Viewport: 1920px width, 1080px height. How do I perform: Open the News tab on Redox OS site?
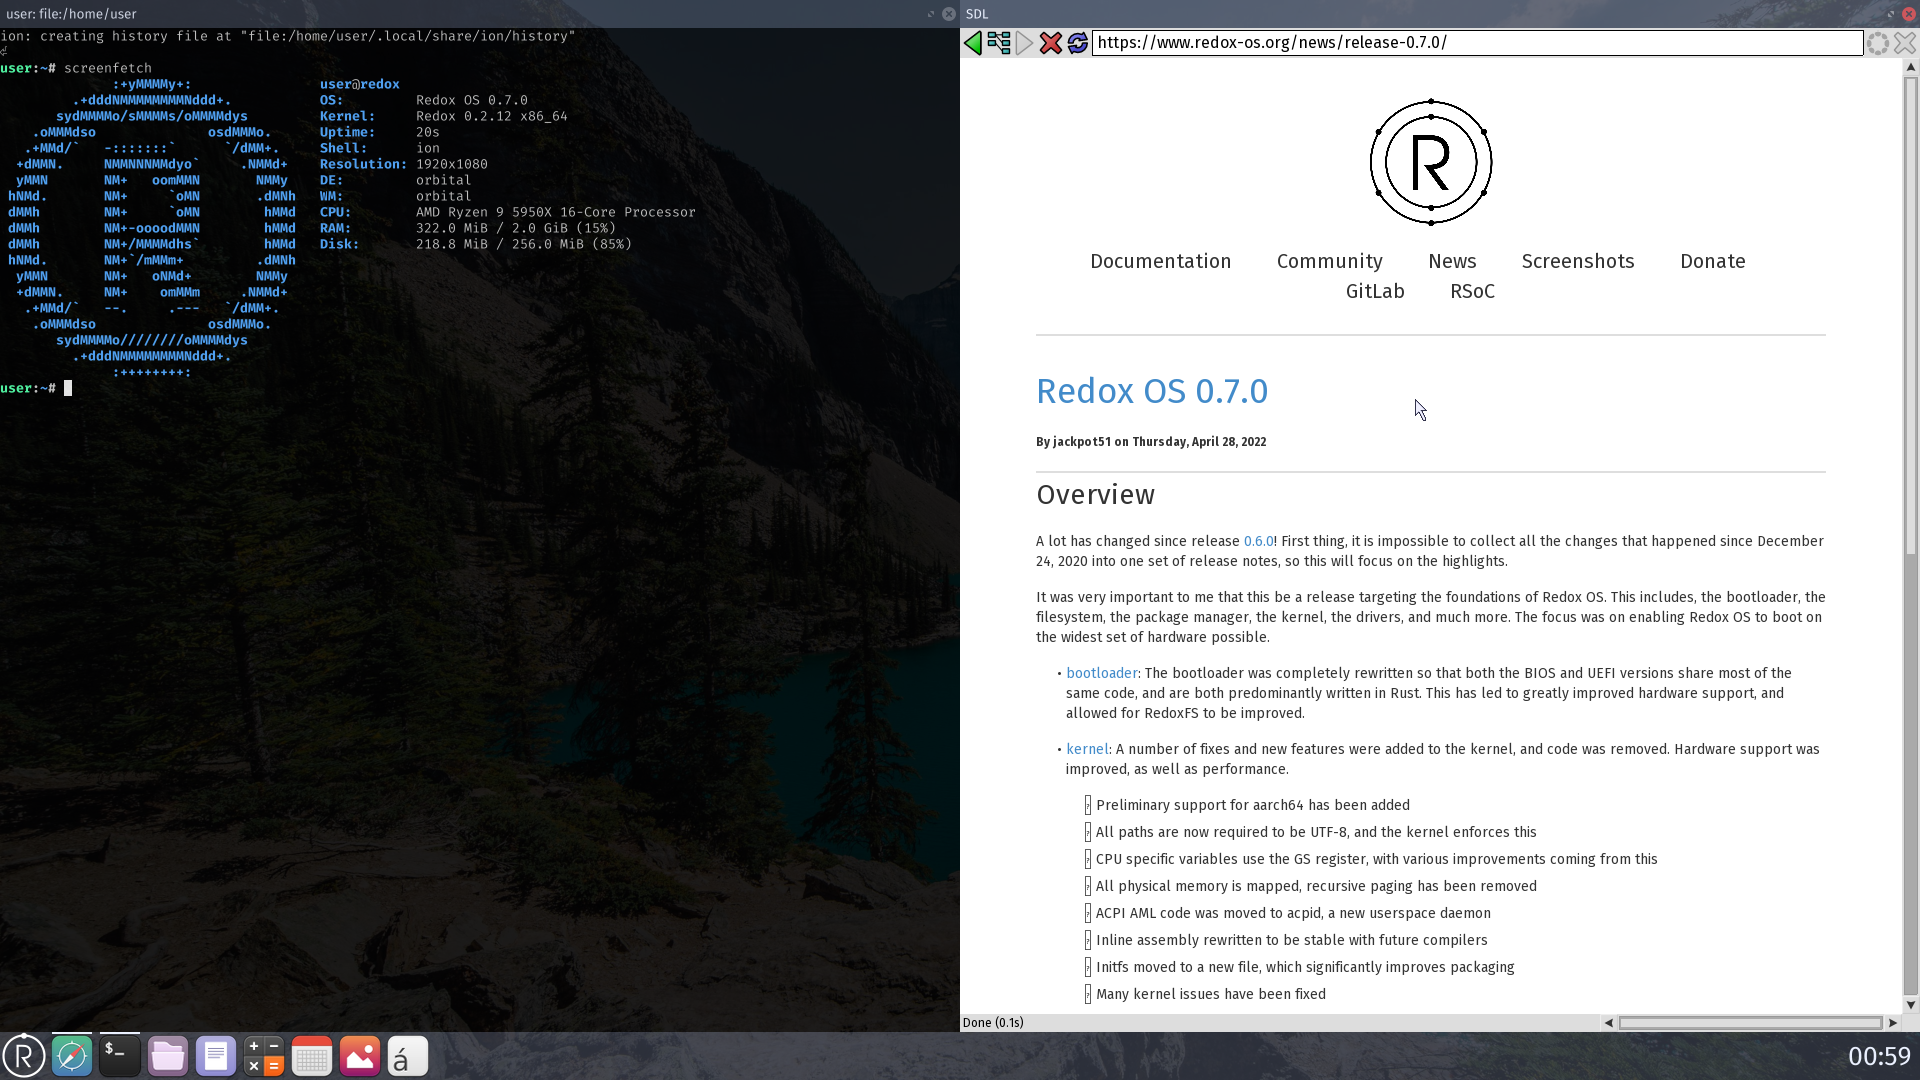[x=1453, y=260]
